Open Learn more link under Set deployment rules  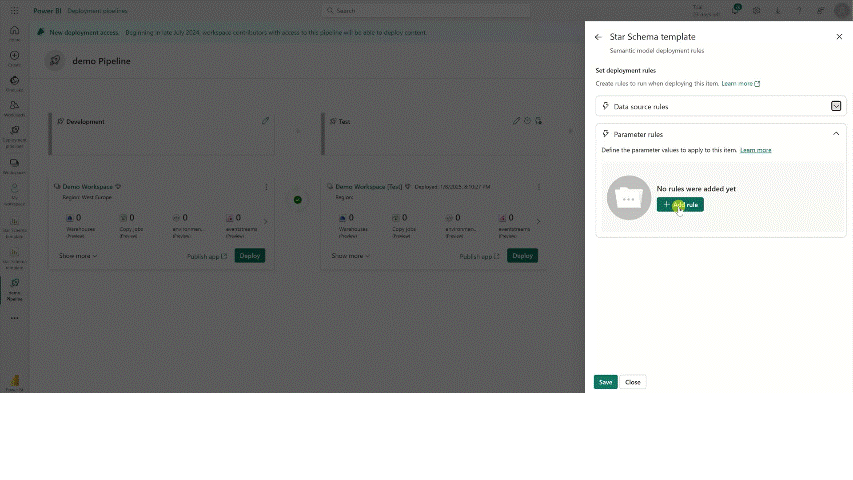point(740,84)
